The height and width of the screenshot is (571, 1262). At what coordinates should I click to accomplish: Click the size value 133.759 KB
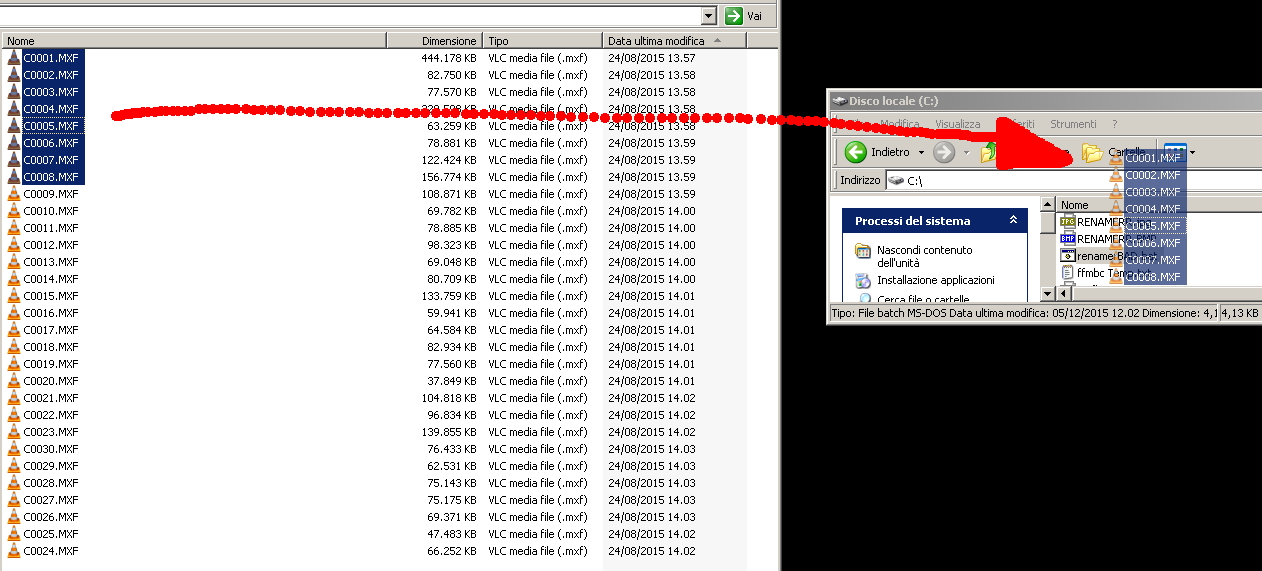[448, 296]
